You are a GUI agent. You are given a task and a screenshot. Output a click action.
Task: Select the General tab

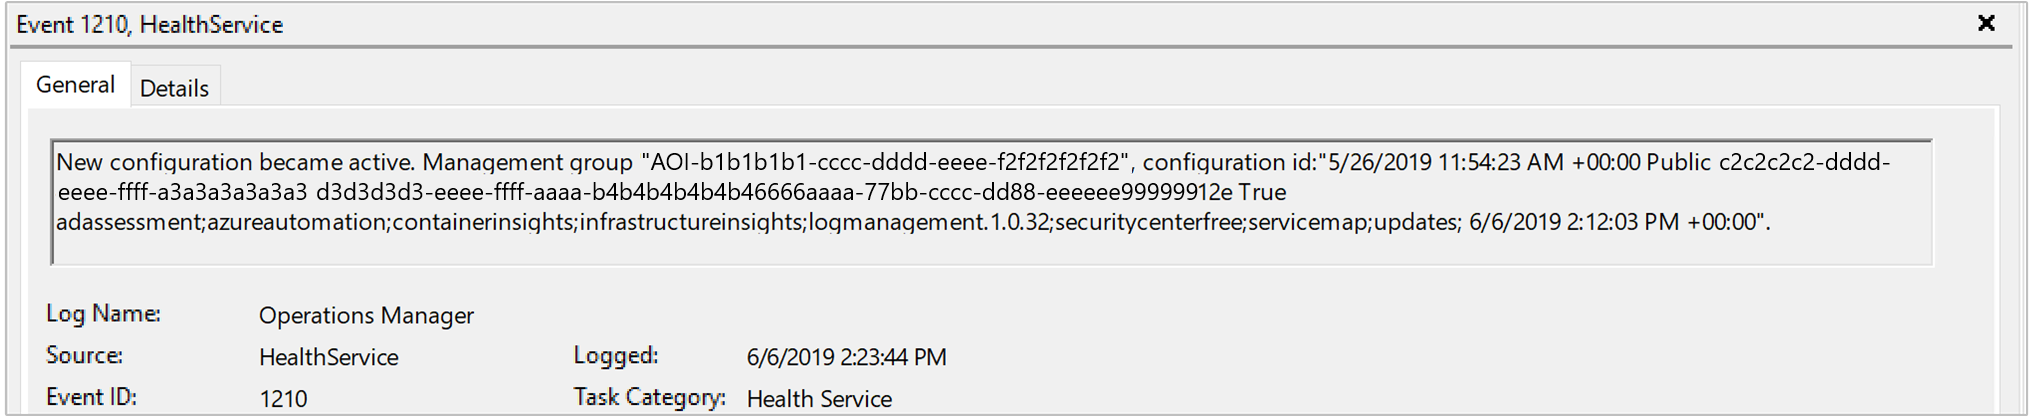(x=75, y=85)
